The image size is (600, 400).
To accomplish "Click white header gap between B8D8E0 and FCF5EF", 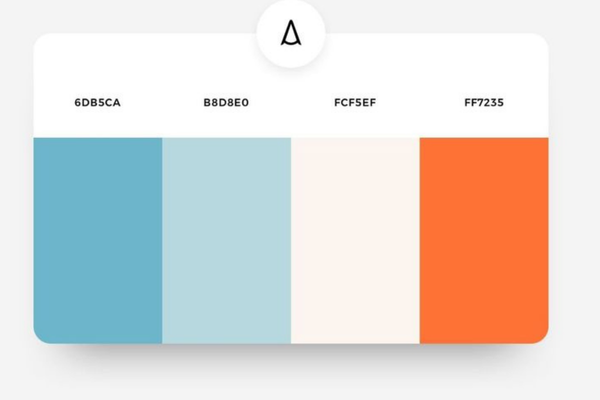I will [x=290, y=103].
